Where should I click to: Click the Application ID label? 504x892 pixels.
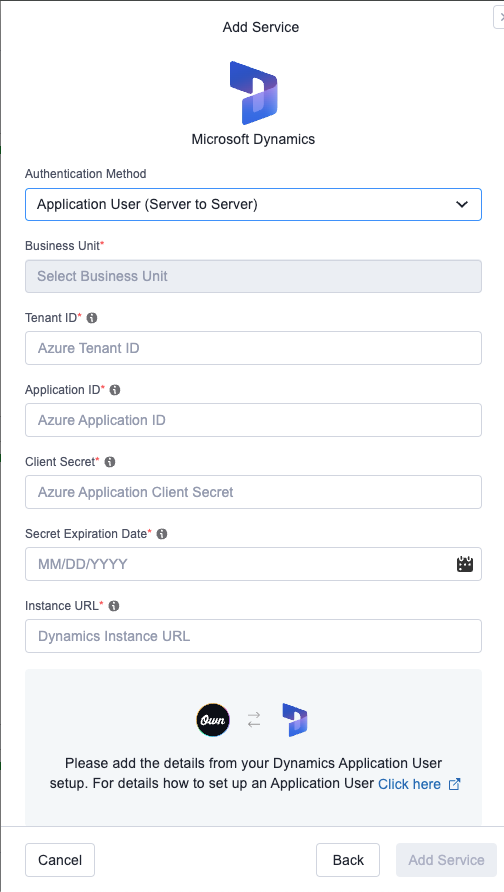tap(63, 390)
